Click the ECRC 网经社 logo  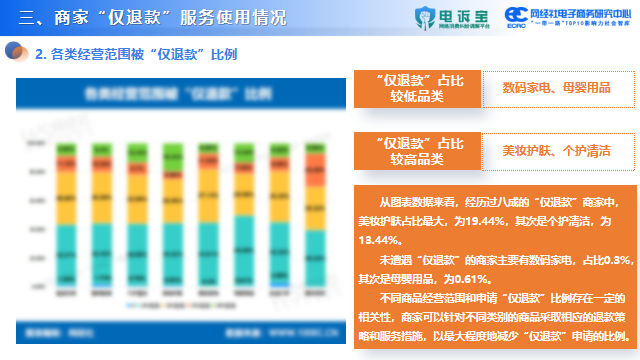[x=568, y=18]
